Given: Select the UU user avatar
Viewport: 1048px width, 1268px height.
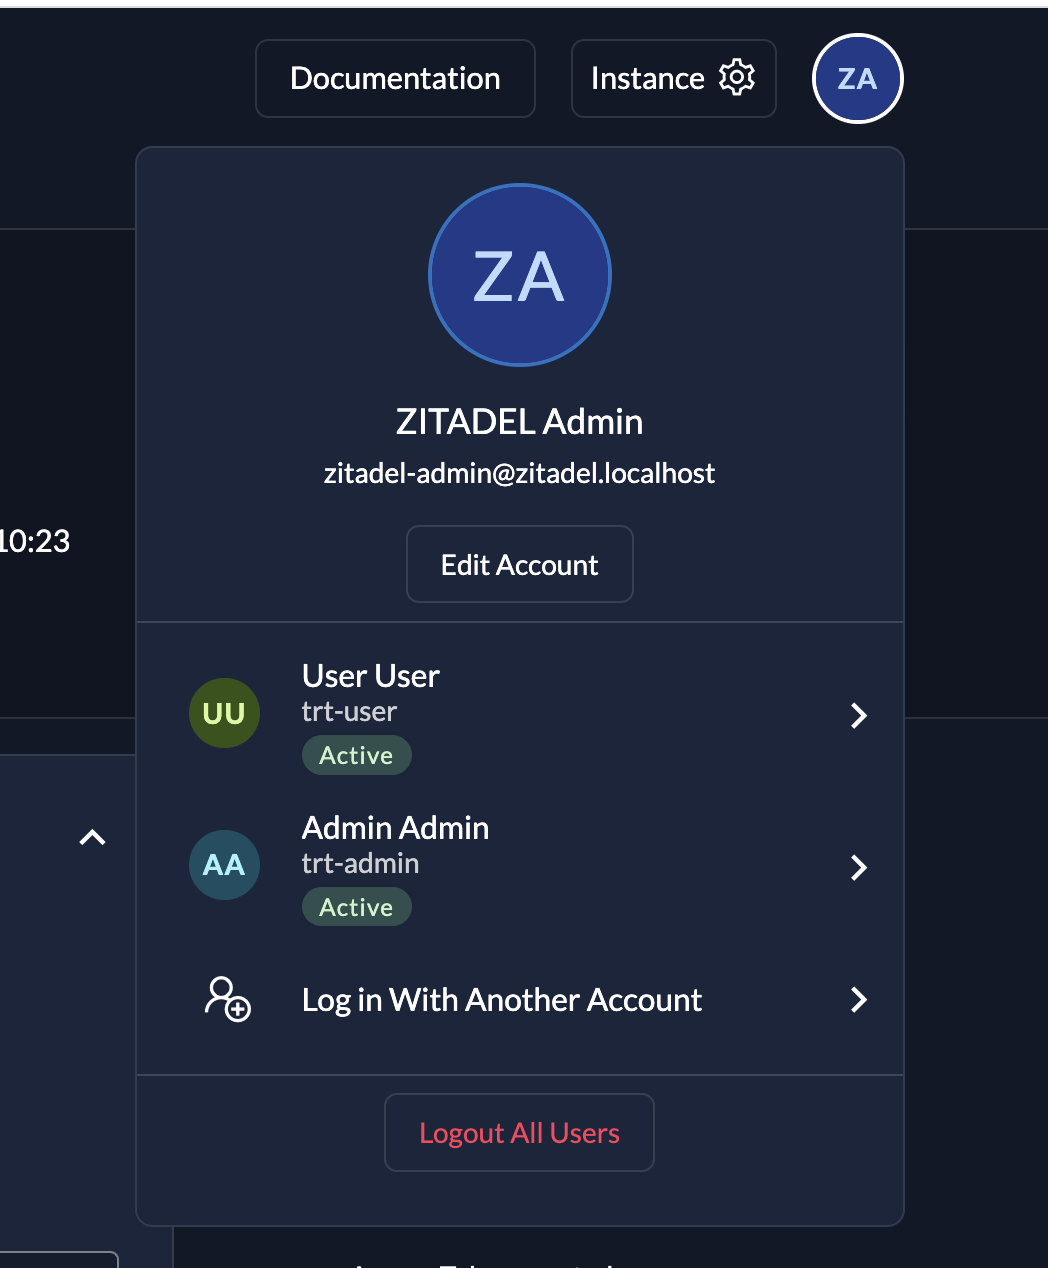Looking at the screenshot, I should pos(224,713).
